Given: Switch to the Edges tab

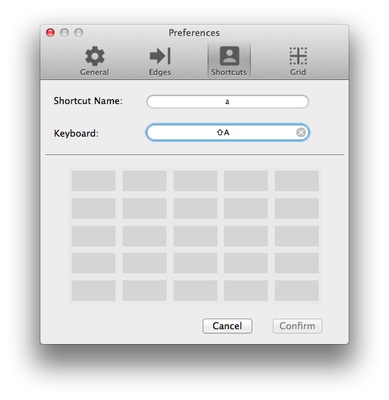Looking at the screenshot, I should point(160,61).
